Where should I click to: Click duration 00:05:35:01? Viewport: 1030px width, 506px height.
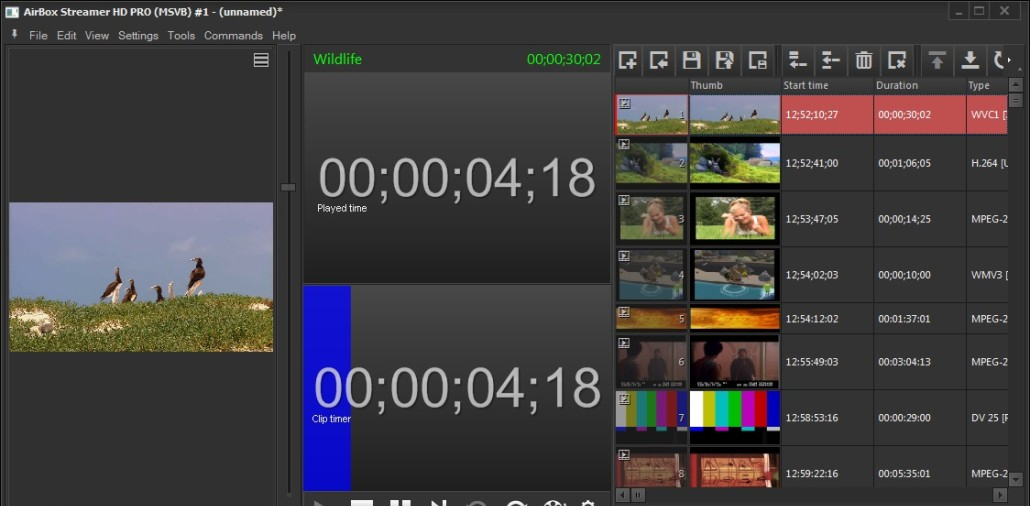pos(905,474)
